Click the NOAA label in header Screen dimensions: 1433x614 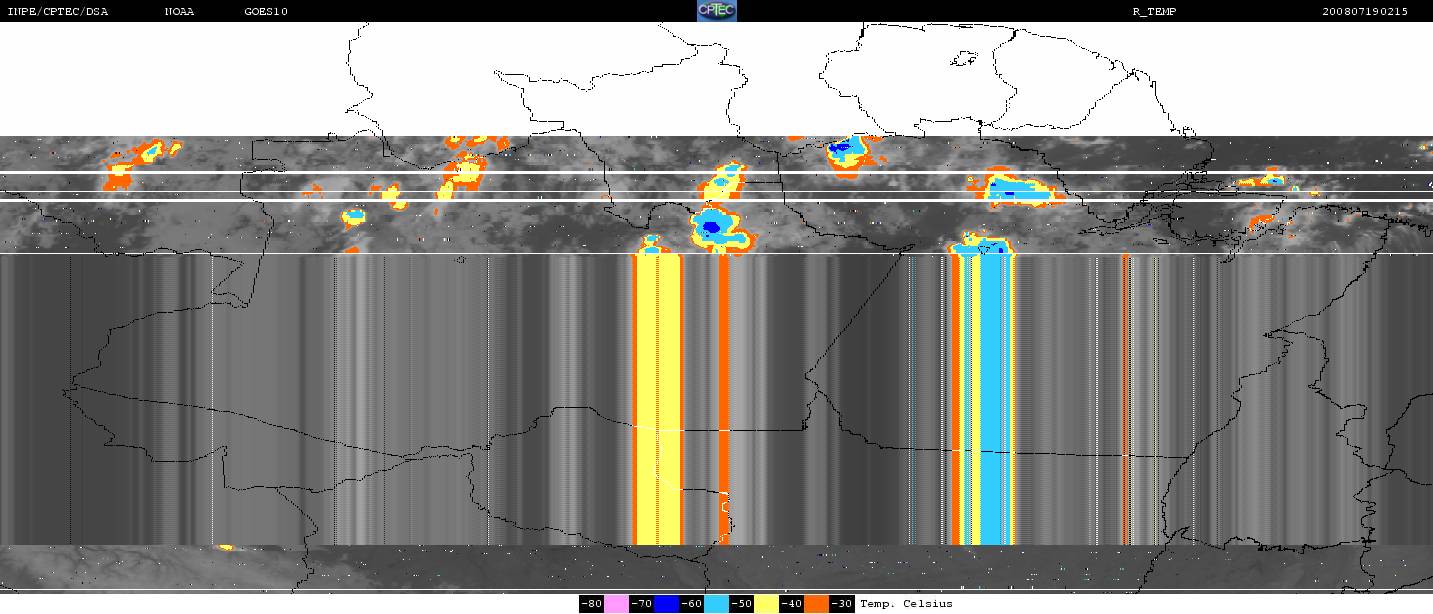click(x=180, y=12)
